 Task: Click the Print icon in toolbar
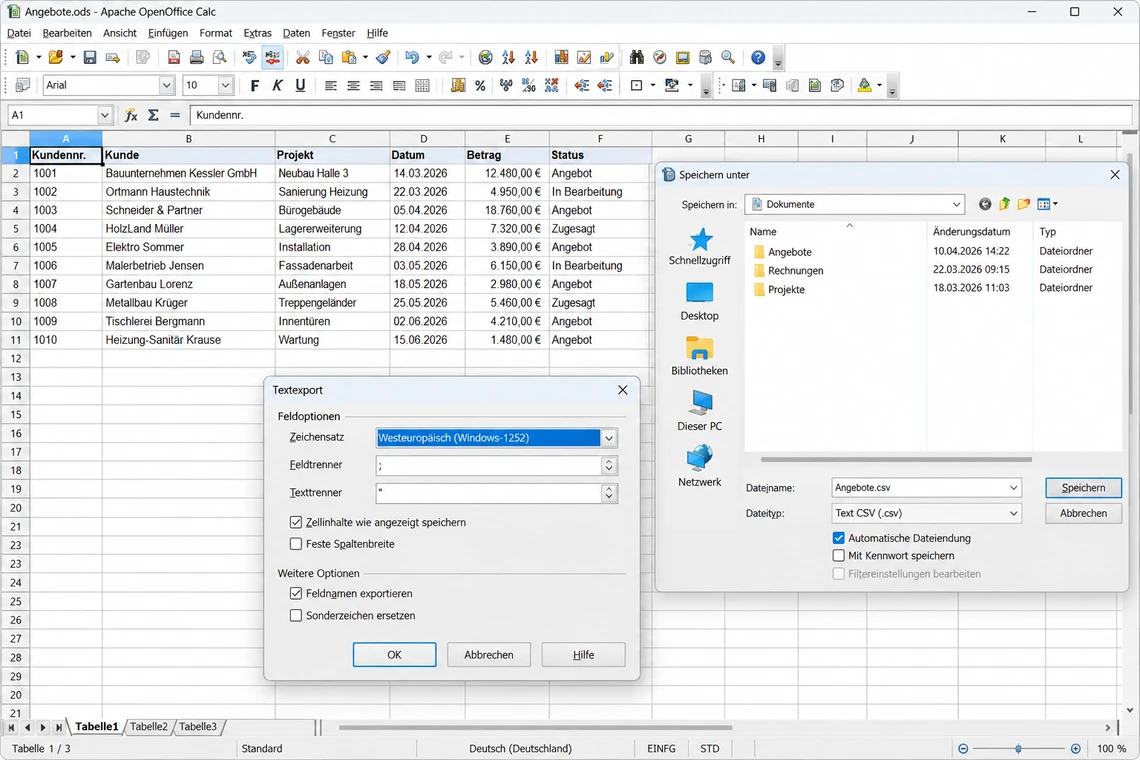pos(196,57)
